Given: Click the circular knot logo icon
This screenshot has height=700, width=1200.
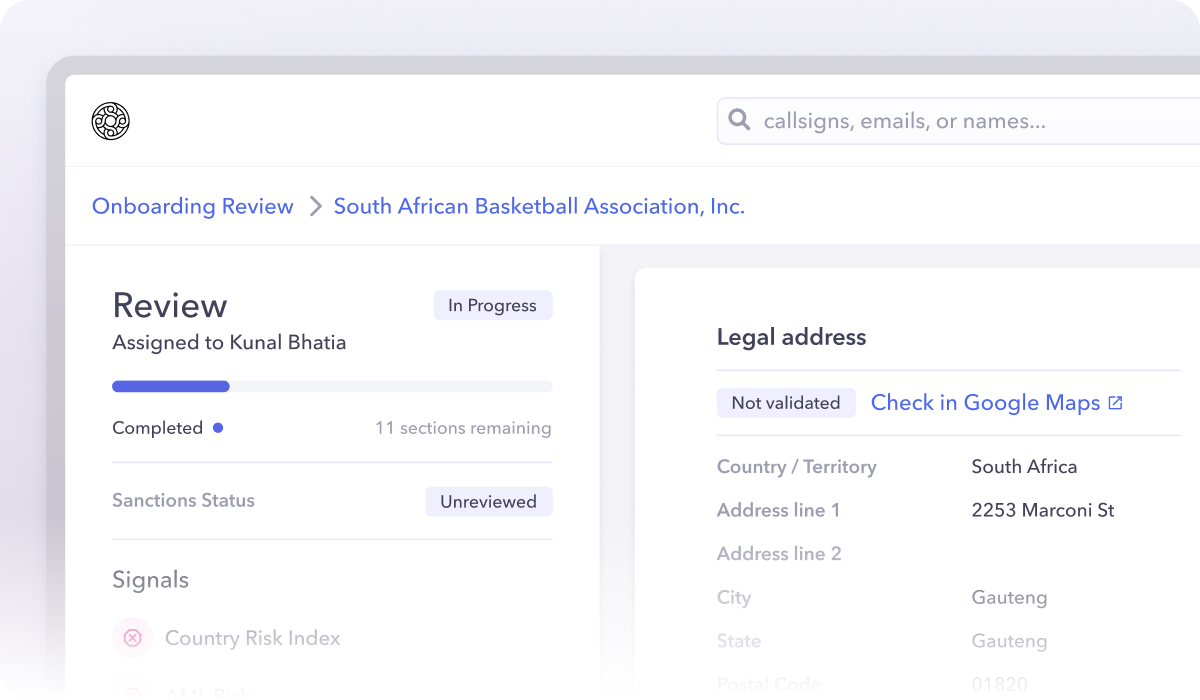Looking at the screenshot, I should pos(111,121).
